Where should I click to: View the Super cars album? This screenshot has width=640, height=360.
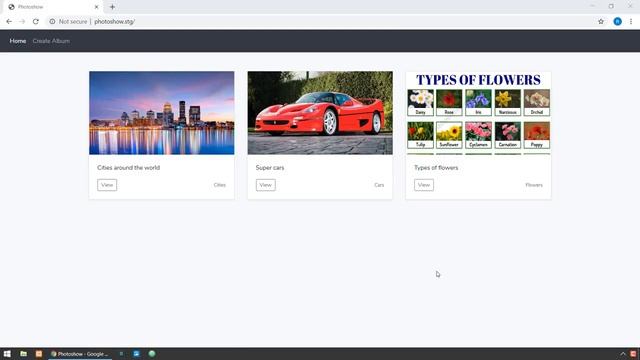click(x=266, y=185)
